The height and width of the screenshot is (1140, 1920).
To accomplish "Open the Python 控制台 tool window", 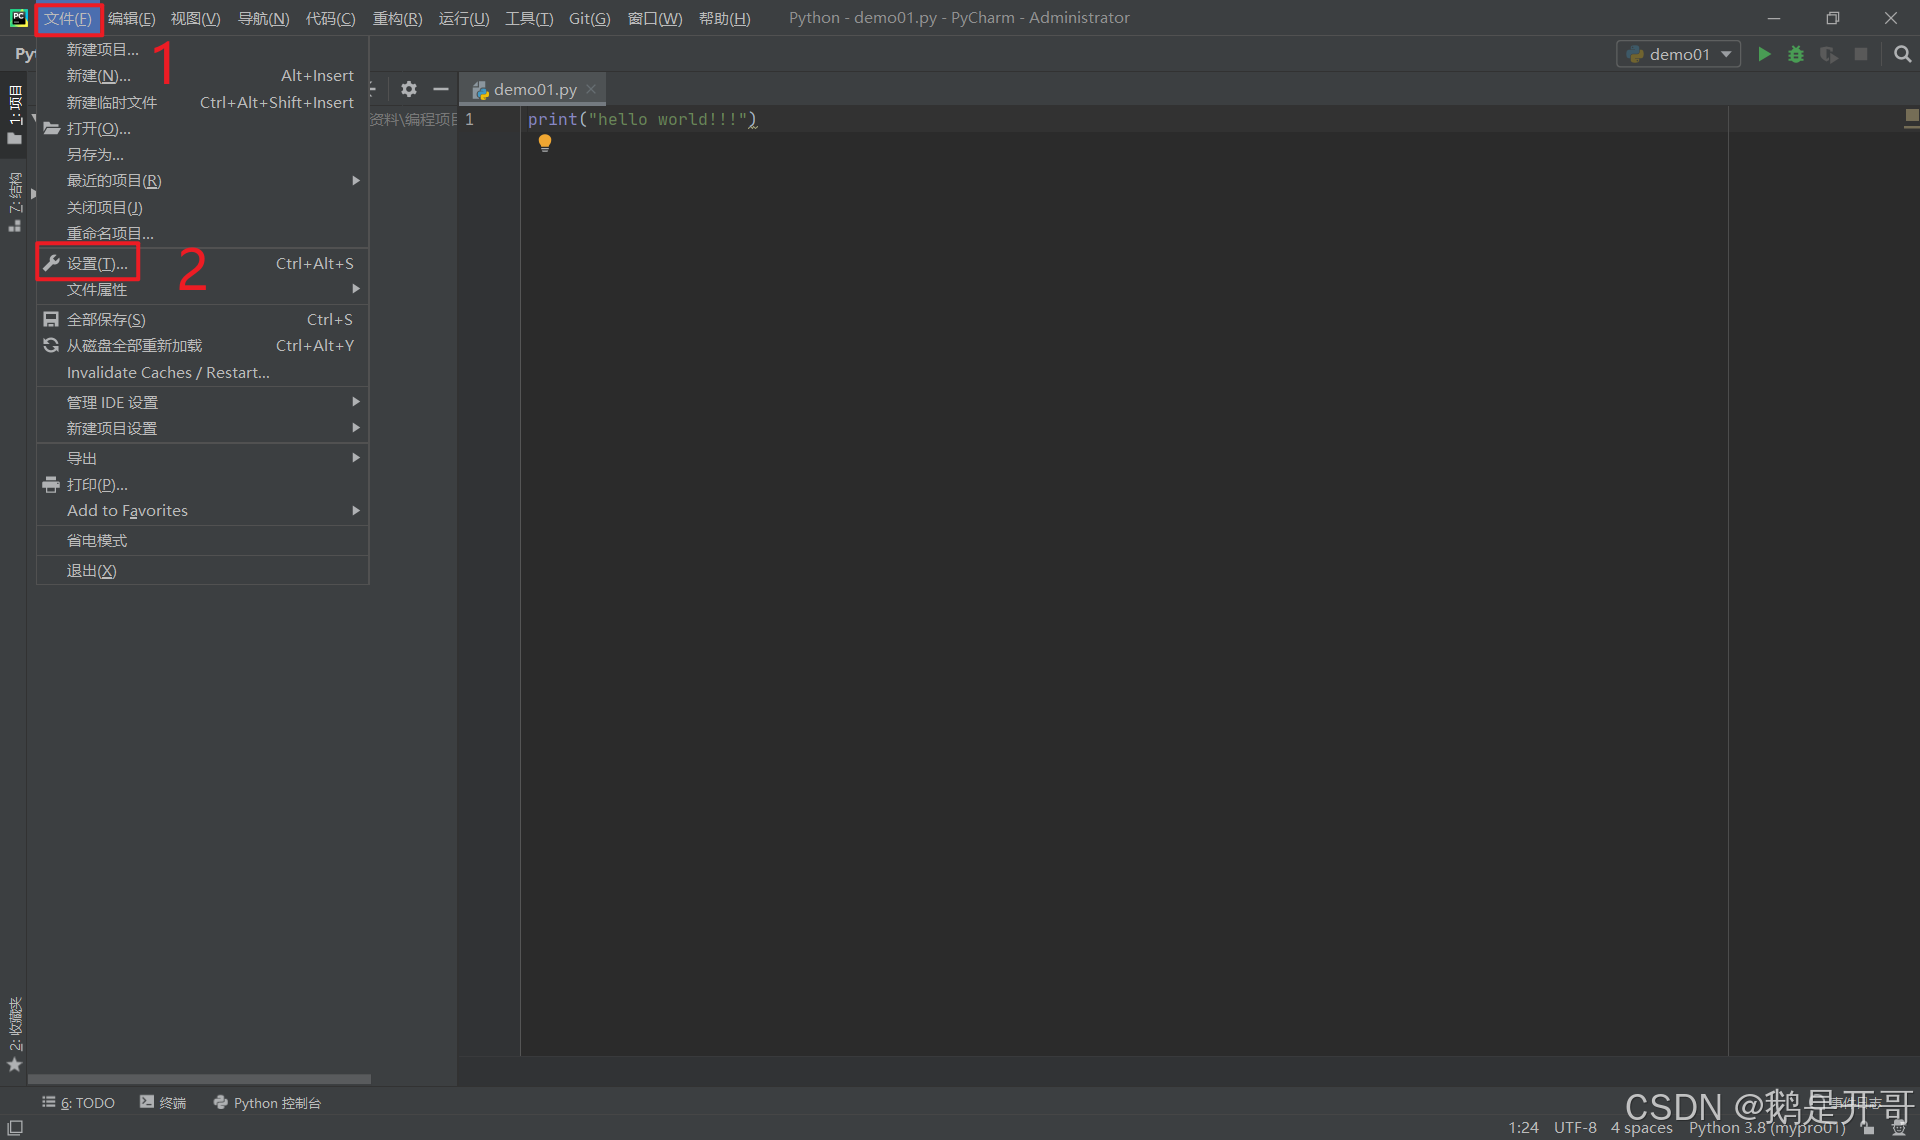I will [267, 1102].
